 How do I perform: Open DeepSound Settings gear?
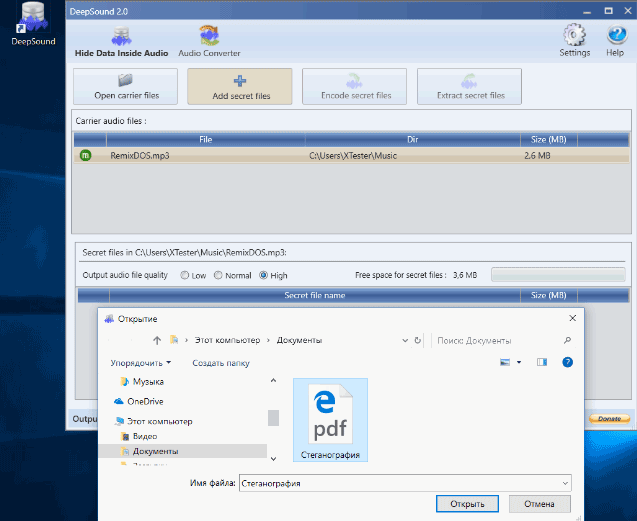(574, 41)
